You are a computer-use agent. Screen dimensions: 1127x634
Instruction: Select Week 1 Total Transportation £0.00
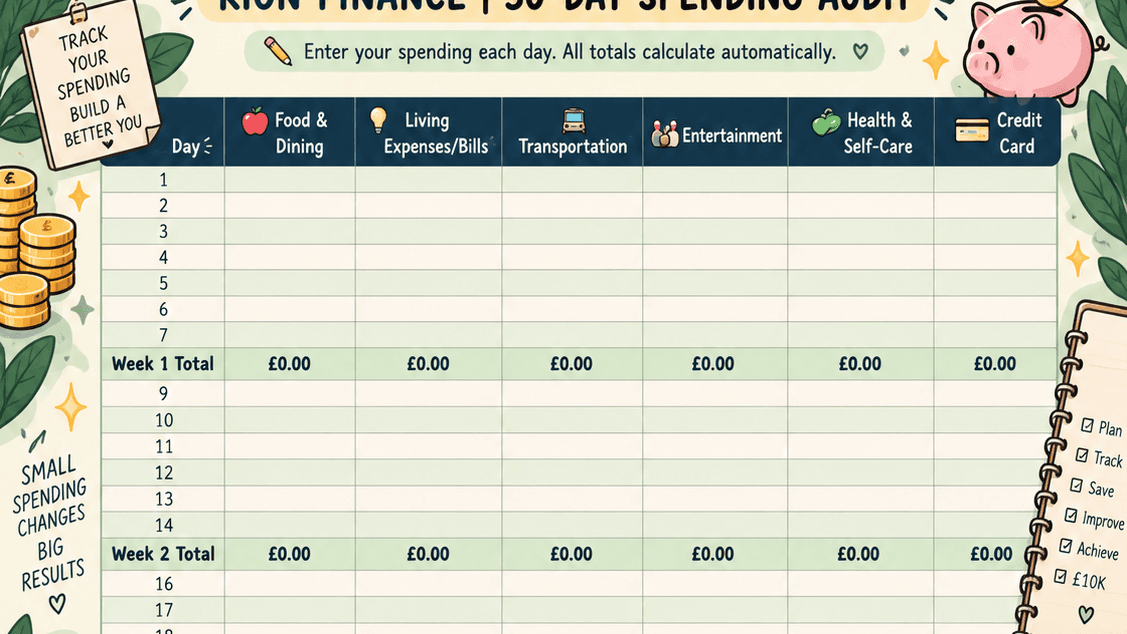[x=571, y=364]
